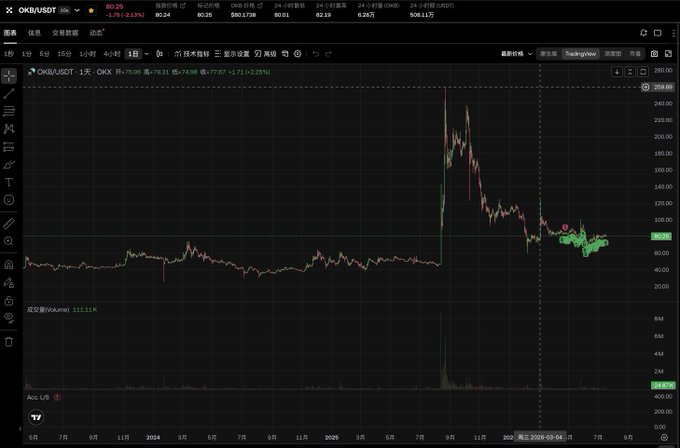Click the OKX logo icon at top left
Screen dimensions: 680x448
click(9, 10)
